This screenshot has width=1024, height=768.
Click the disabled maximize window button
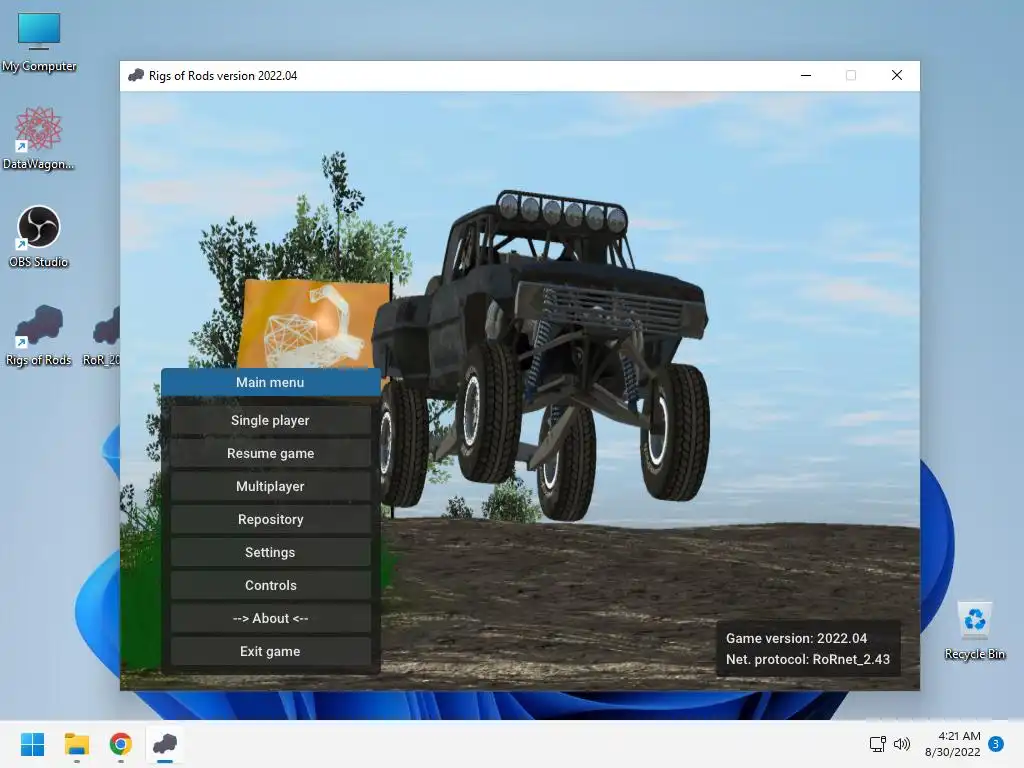(x=851, y=76)
